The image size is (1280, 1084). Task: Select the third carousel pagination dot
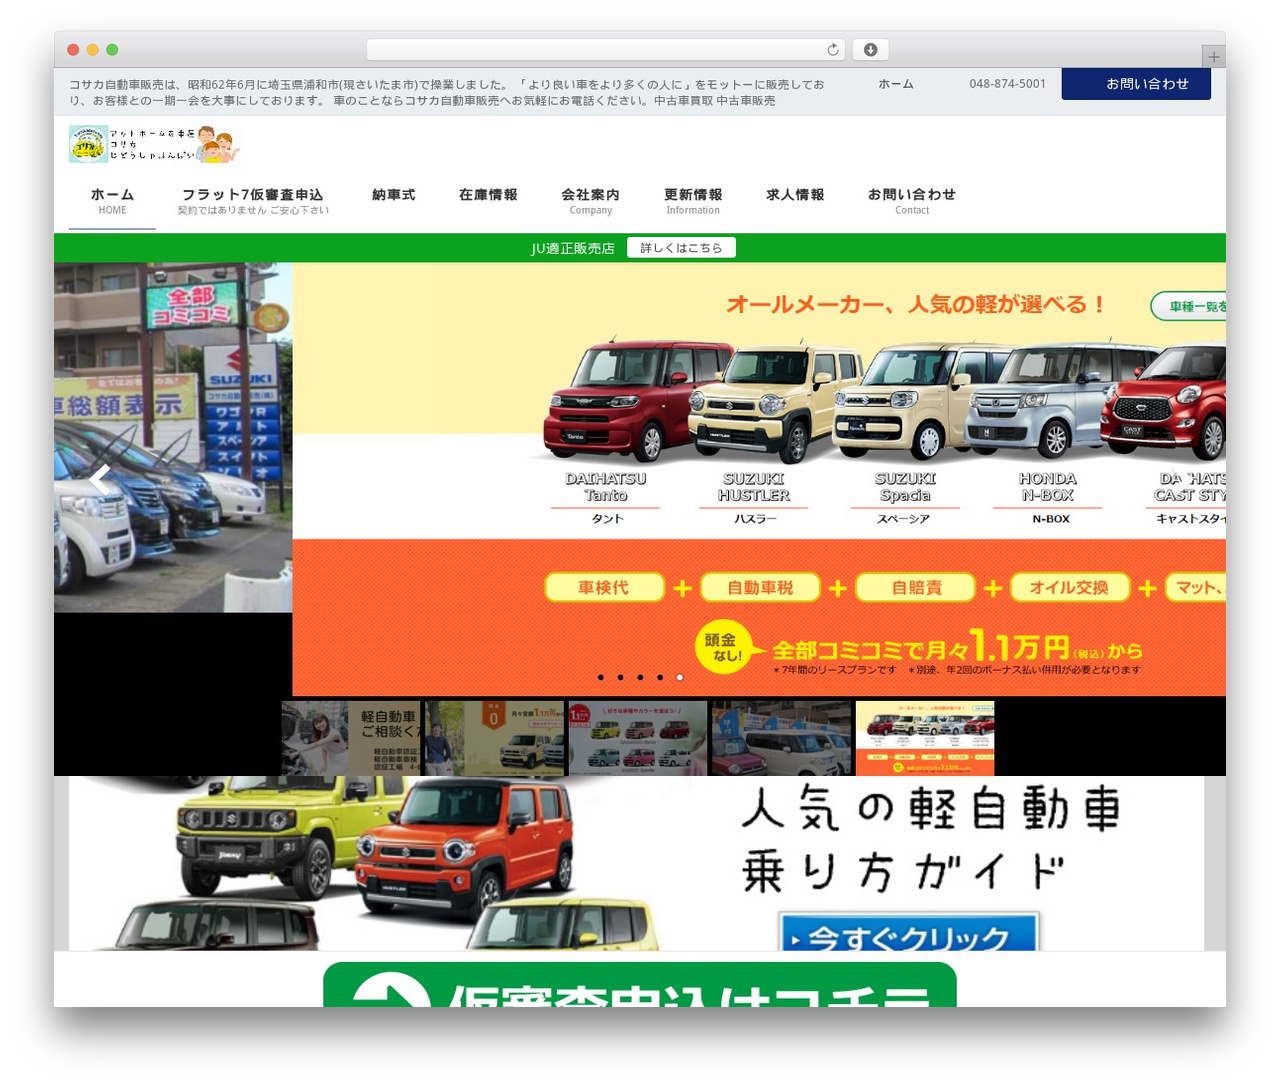click(640, 677)
